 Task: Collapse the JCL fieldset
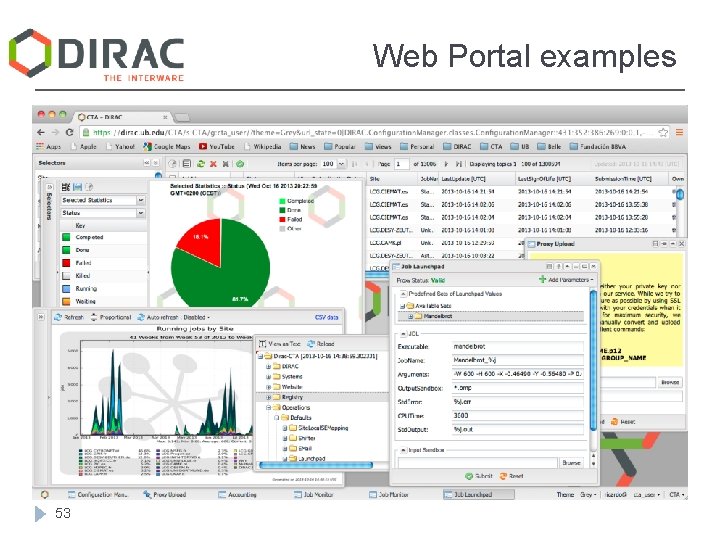coord(403,334)
